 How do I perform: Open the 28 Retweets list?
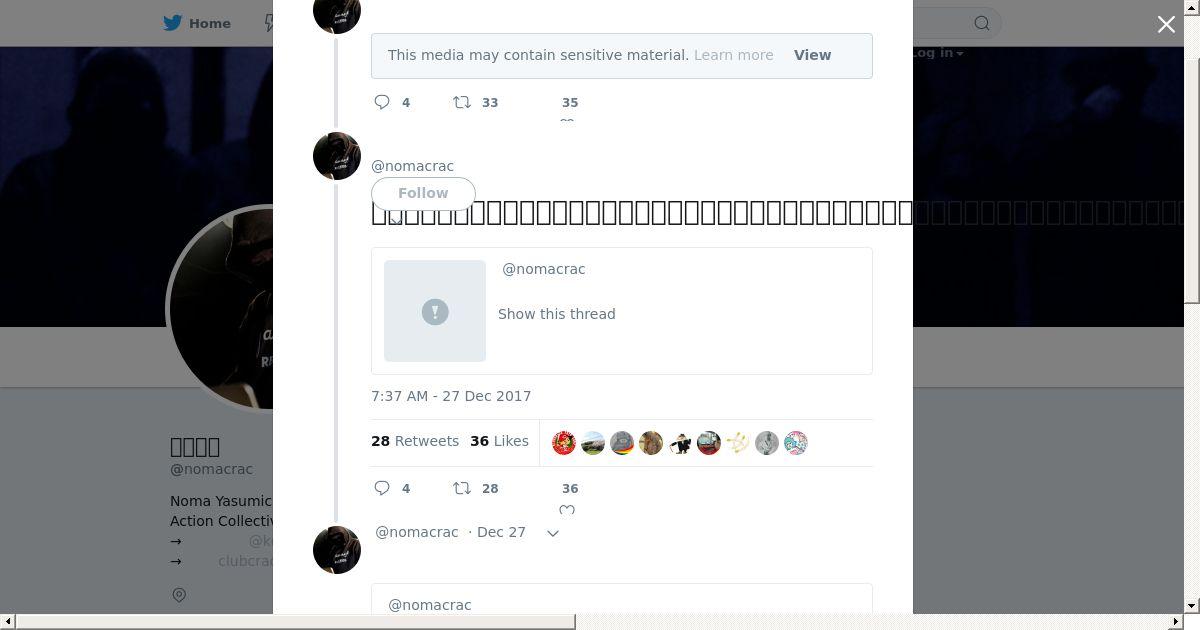click(x=415, y=441)
